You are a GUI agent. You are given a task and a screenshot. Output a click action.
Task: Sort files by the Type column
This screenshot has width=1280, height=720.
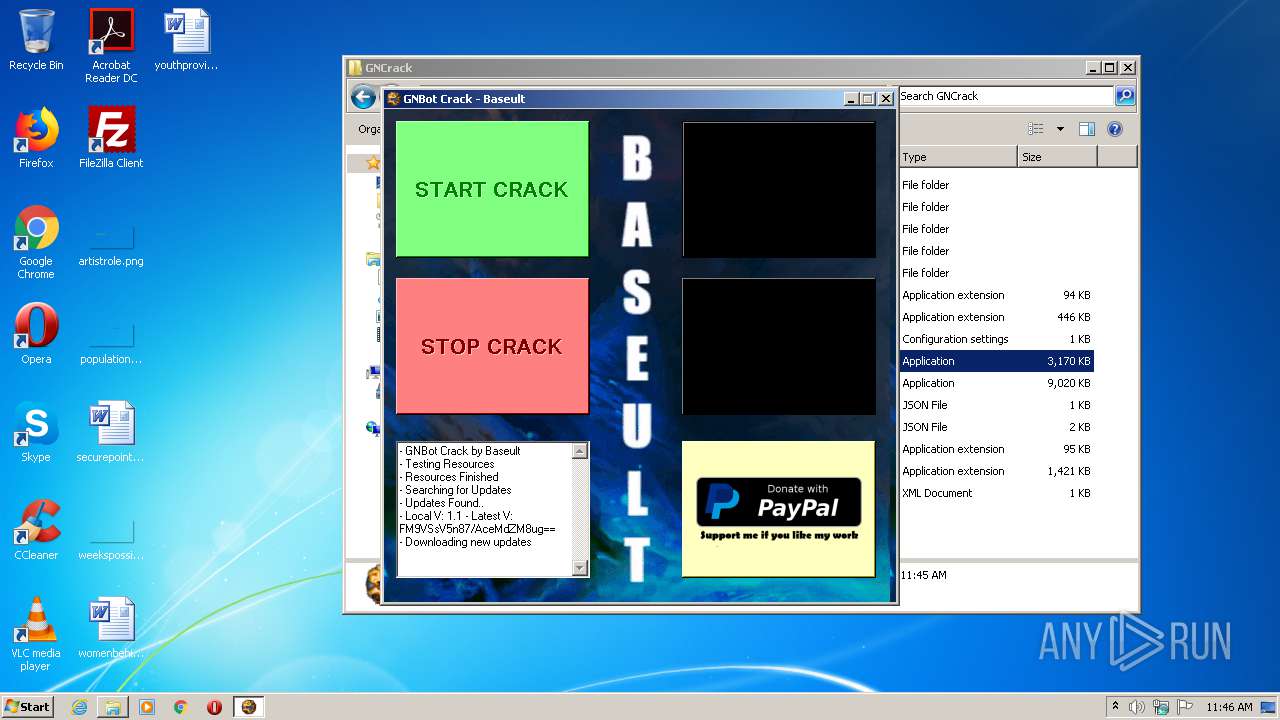[x=957, y=157]
